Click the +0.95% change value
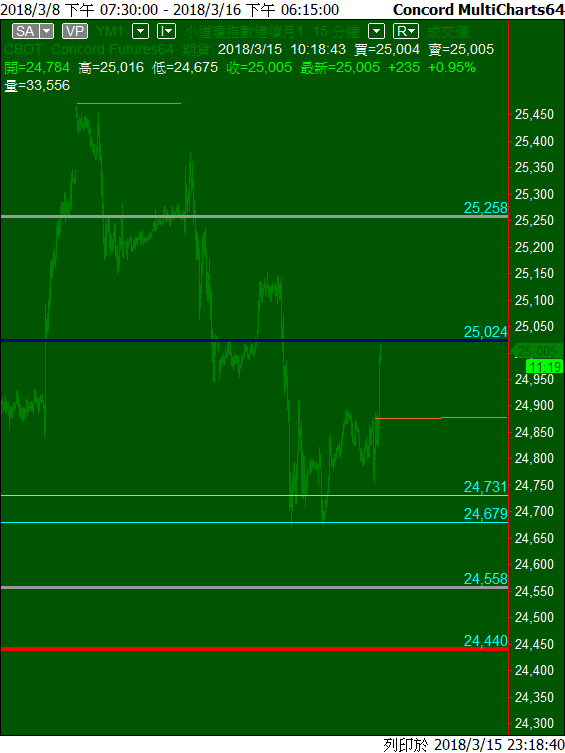The width and height of the screenshot is (565, 753). [x=452, y=67]
